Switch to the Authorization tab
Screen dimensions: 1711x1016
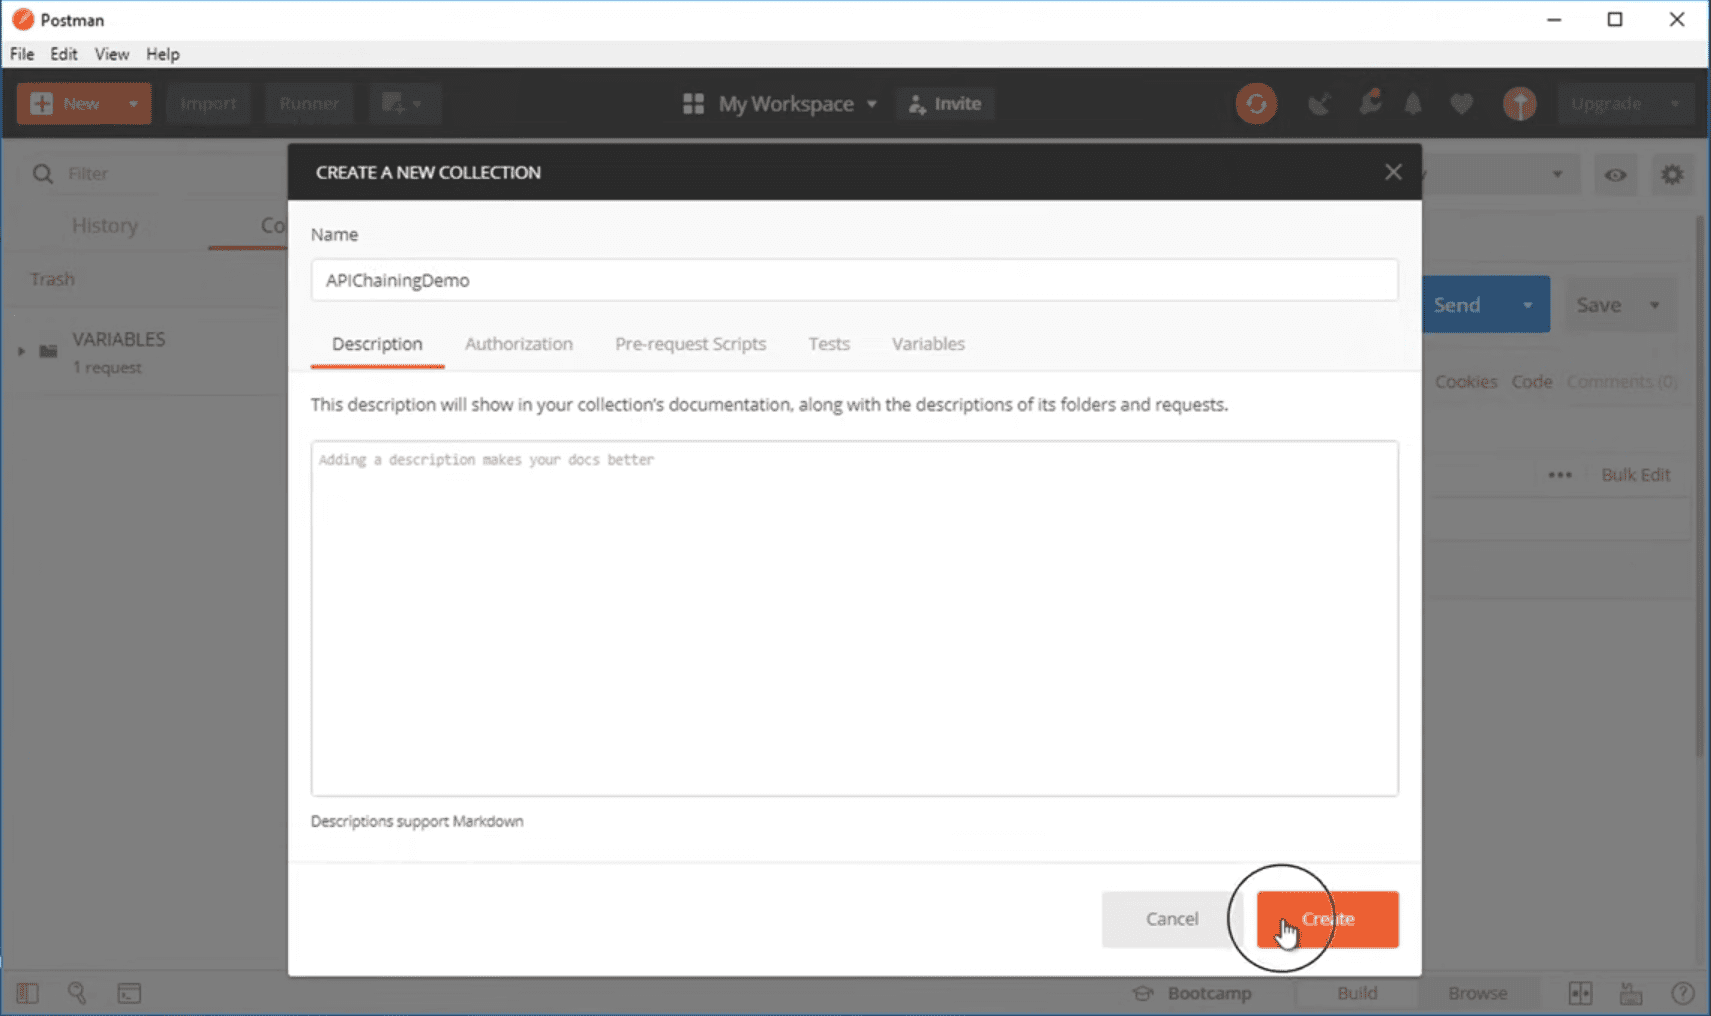click(519, 343)
